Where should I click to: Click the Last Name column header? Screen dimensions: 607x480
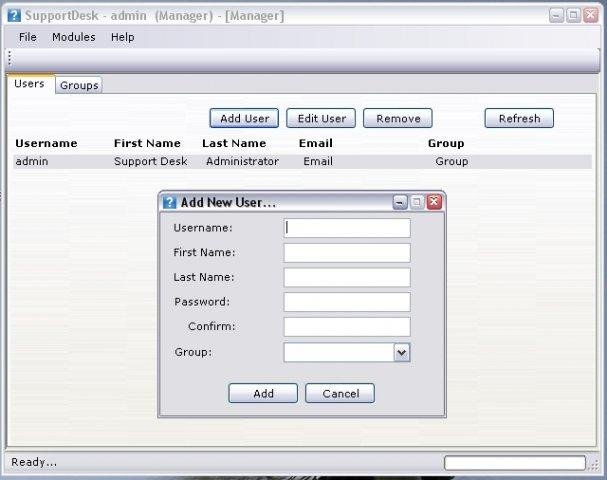click(x=234, y=143)
